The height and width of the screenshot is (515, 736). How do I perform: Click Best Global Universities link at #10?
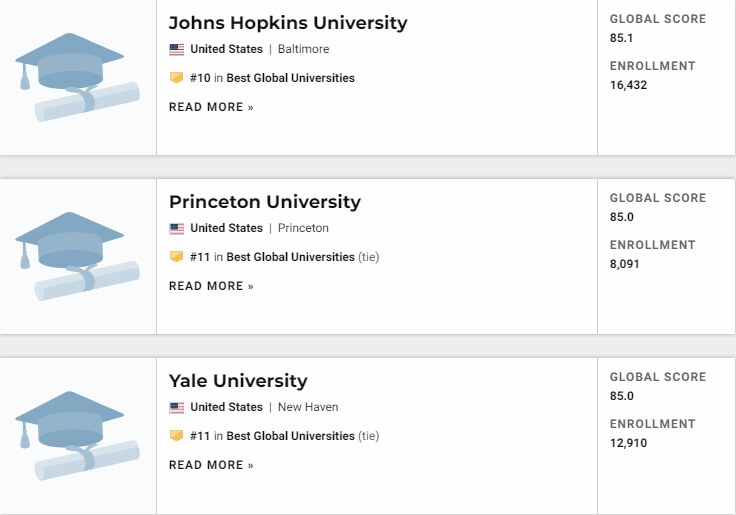[x=290, y=78]
